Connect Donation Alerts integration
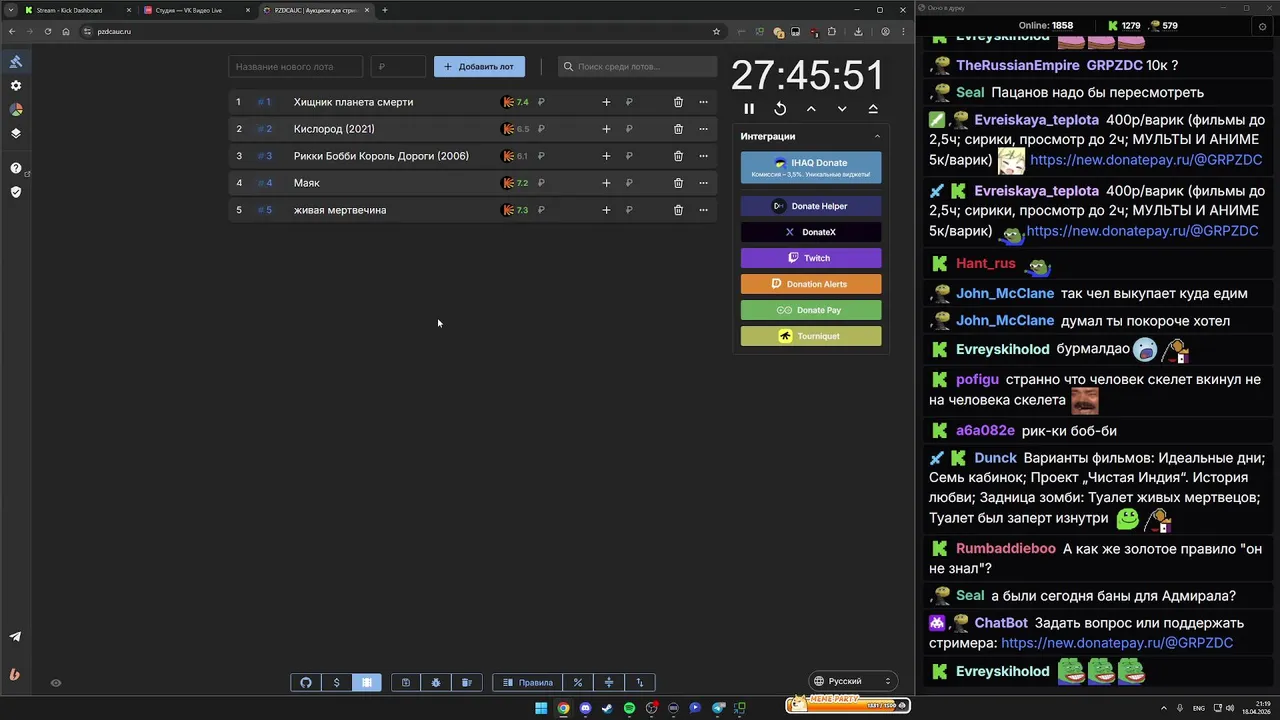Viewport: 1280px width, 720px height. click(x=811, y=284)
